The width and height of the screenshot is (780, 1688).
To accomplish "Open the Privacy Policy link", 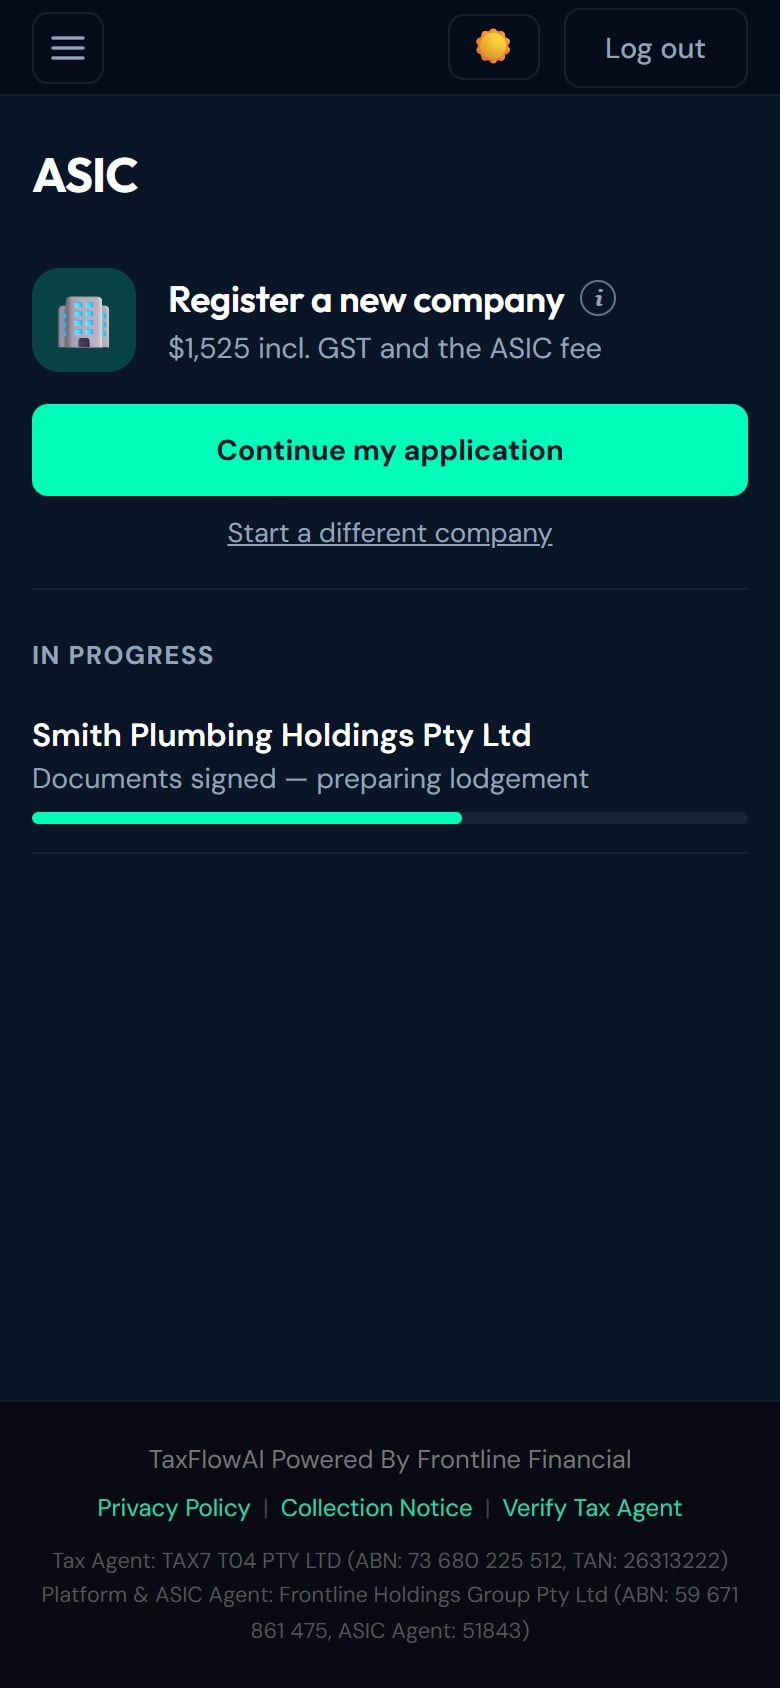I will [x=174, y=1508].
